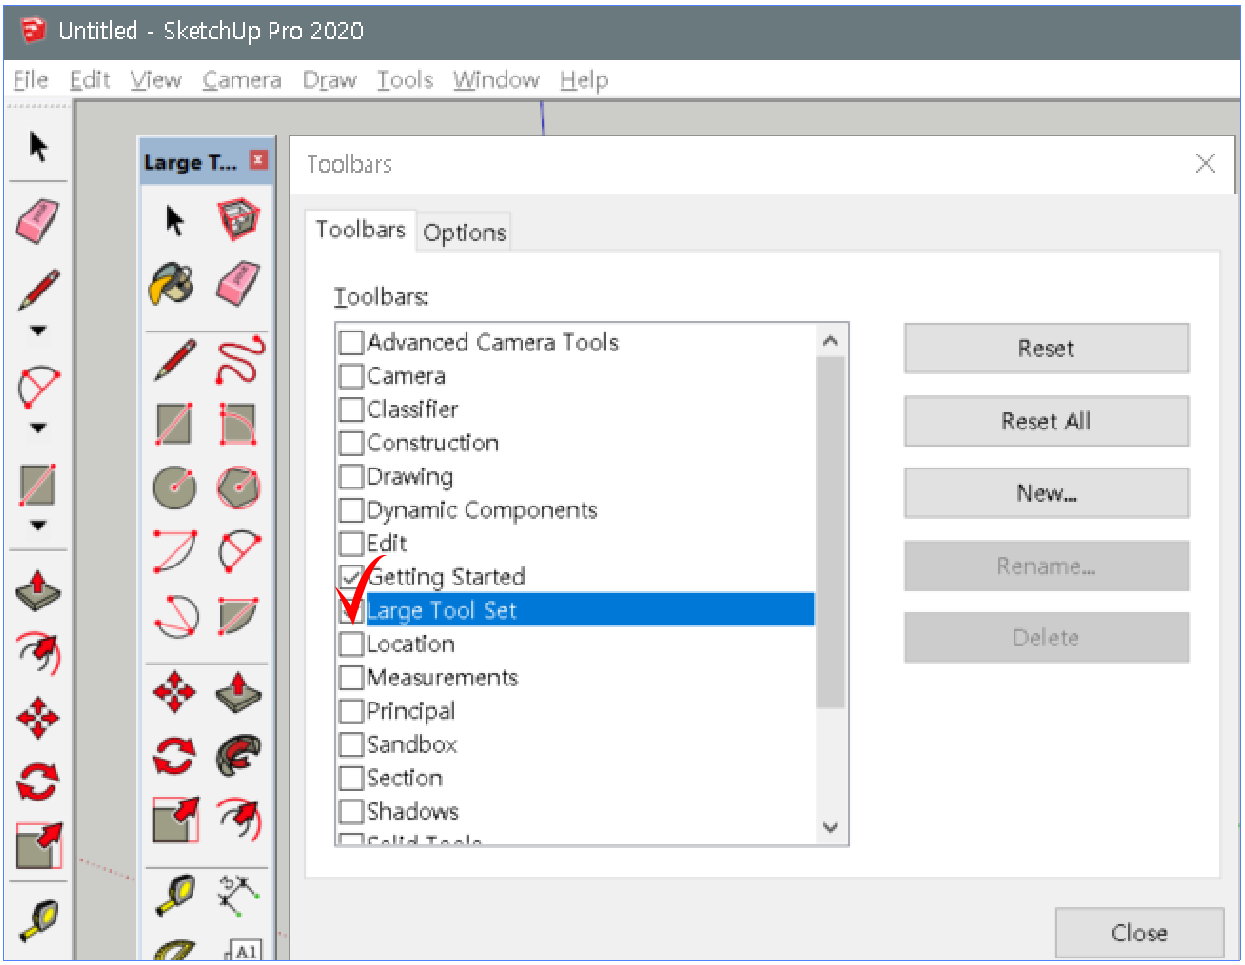Check the Principal toolbar box
Screen dimensions: 1245x965
(x=351, y=711)
